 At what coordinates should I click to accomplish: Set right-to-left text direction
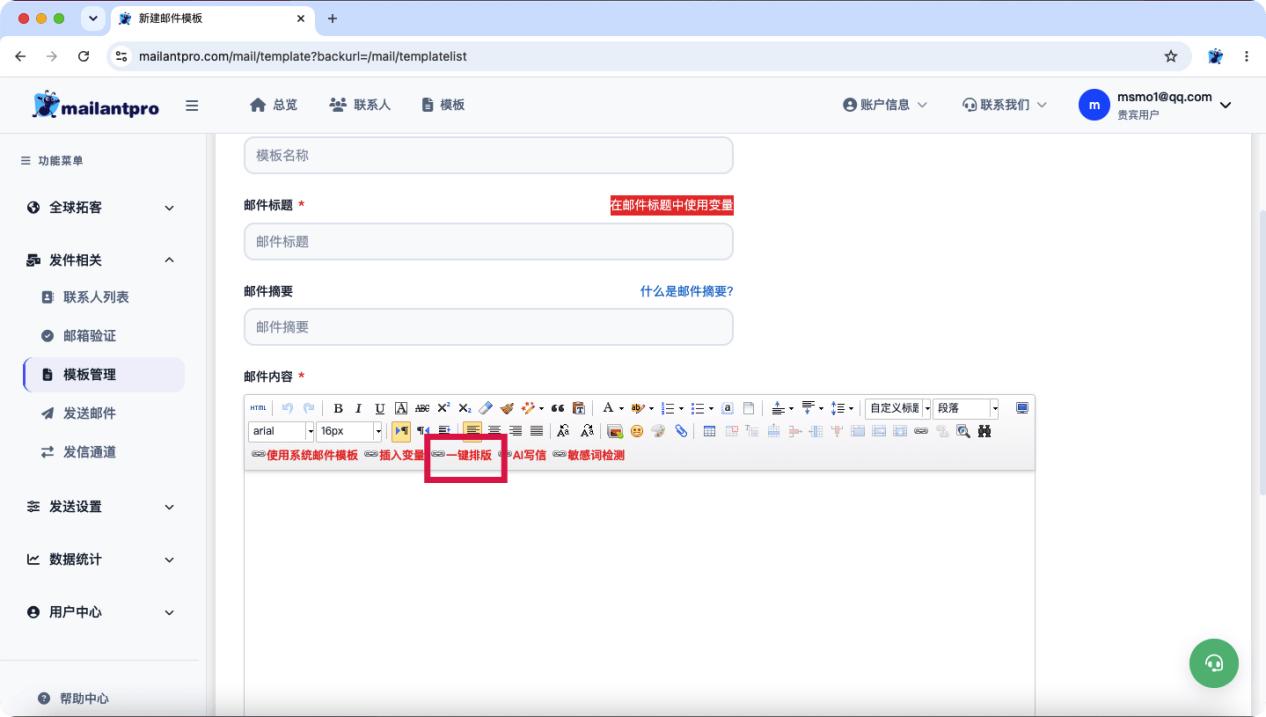pyautogui.click(x=423, y=431)
